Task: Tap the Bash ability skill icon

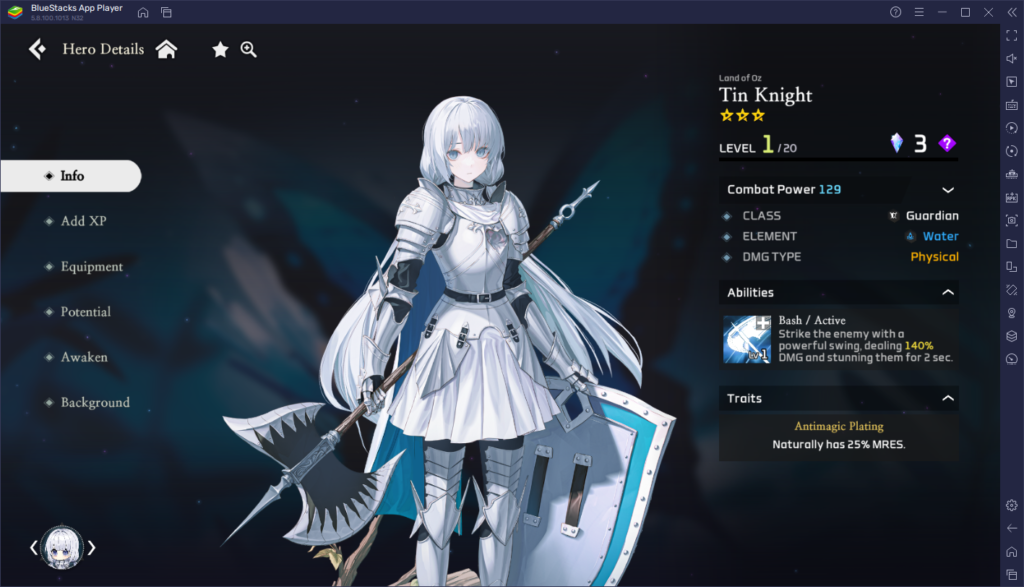Action: pyautogui.click(x=747, y=339)
